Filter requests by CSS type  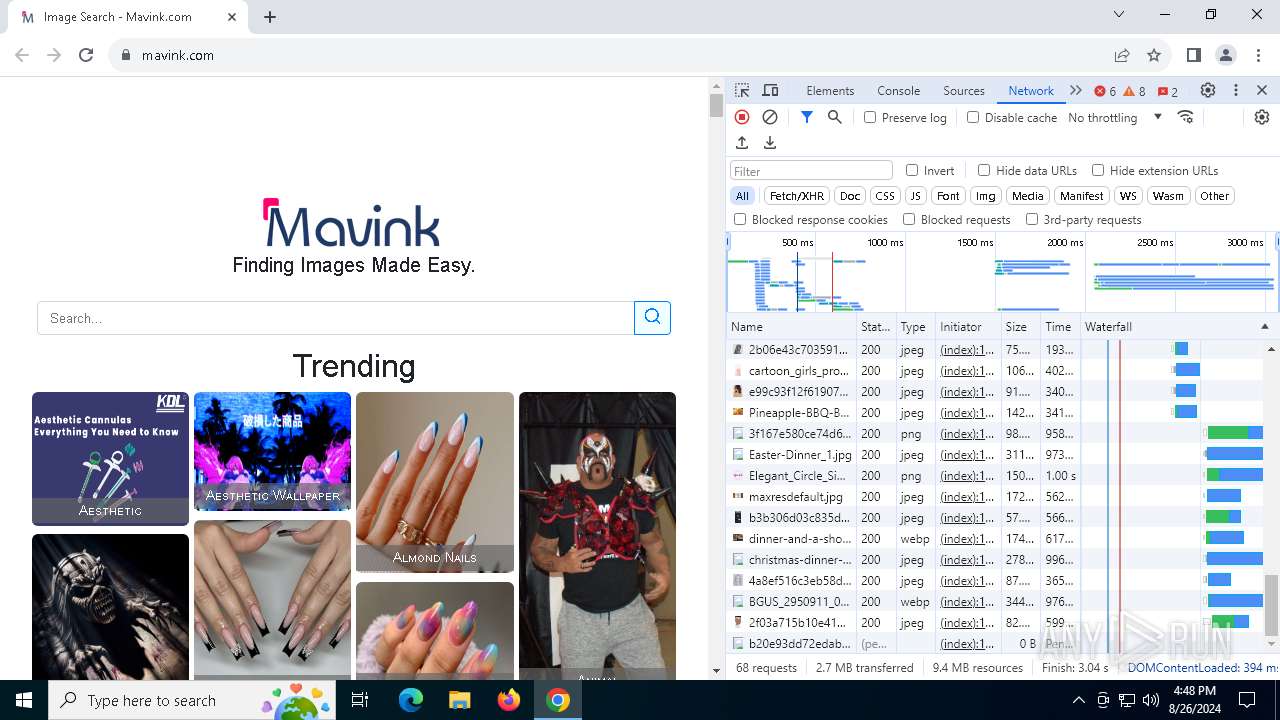click(x=885, y=196)
